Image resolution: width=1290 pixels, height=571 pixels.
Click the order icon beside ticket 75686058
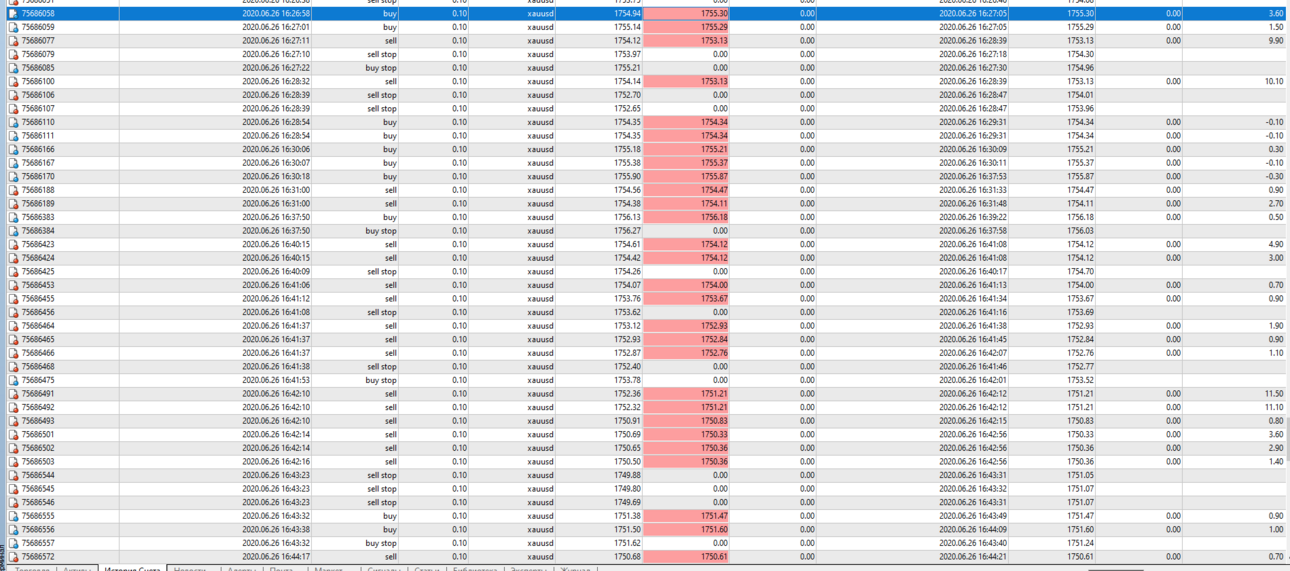click(x=13, y=14)
